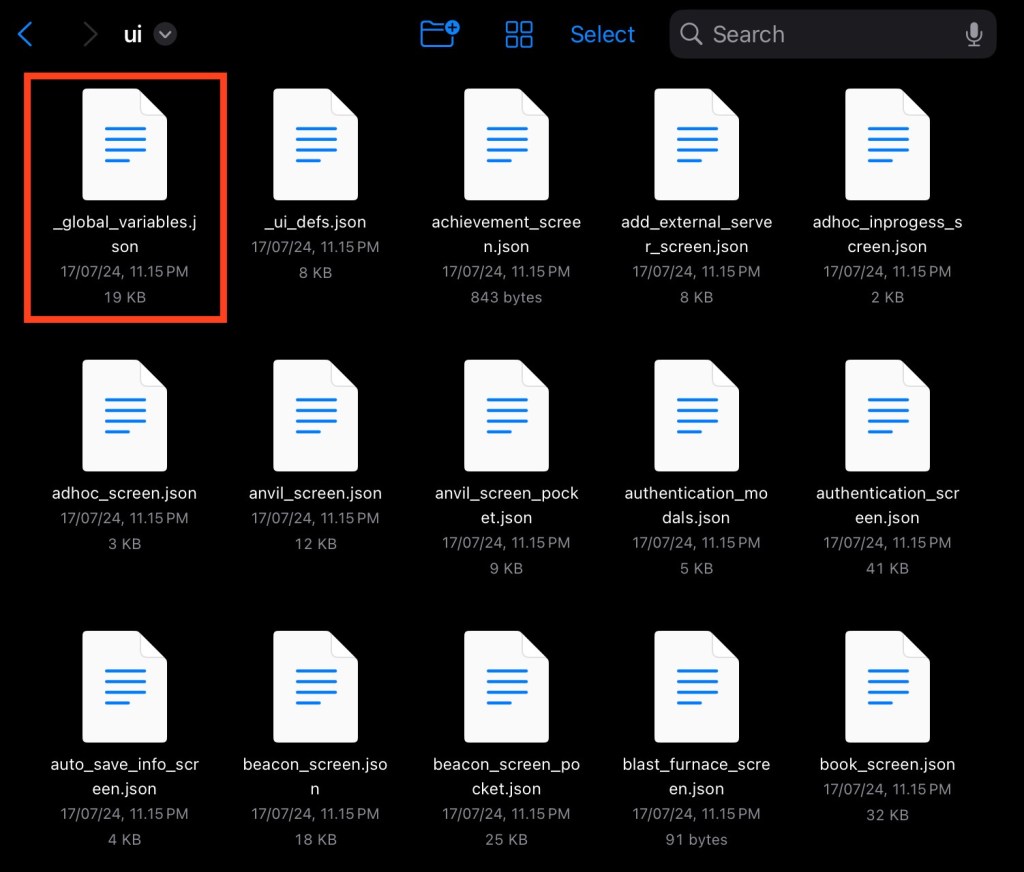Switch view mode with grid icon
This screenshot has width=1024, height=872.
[x=519, y=34]
